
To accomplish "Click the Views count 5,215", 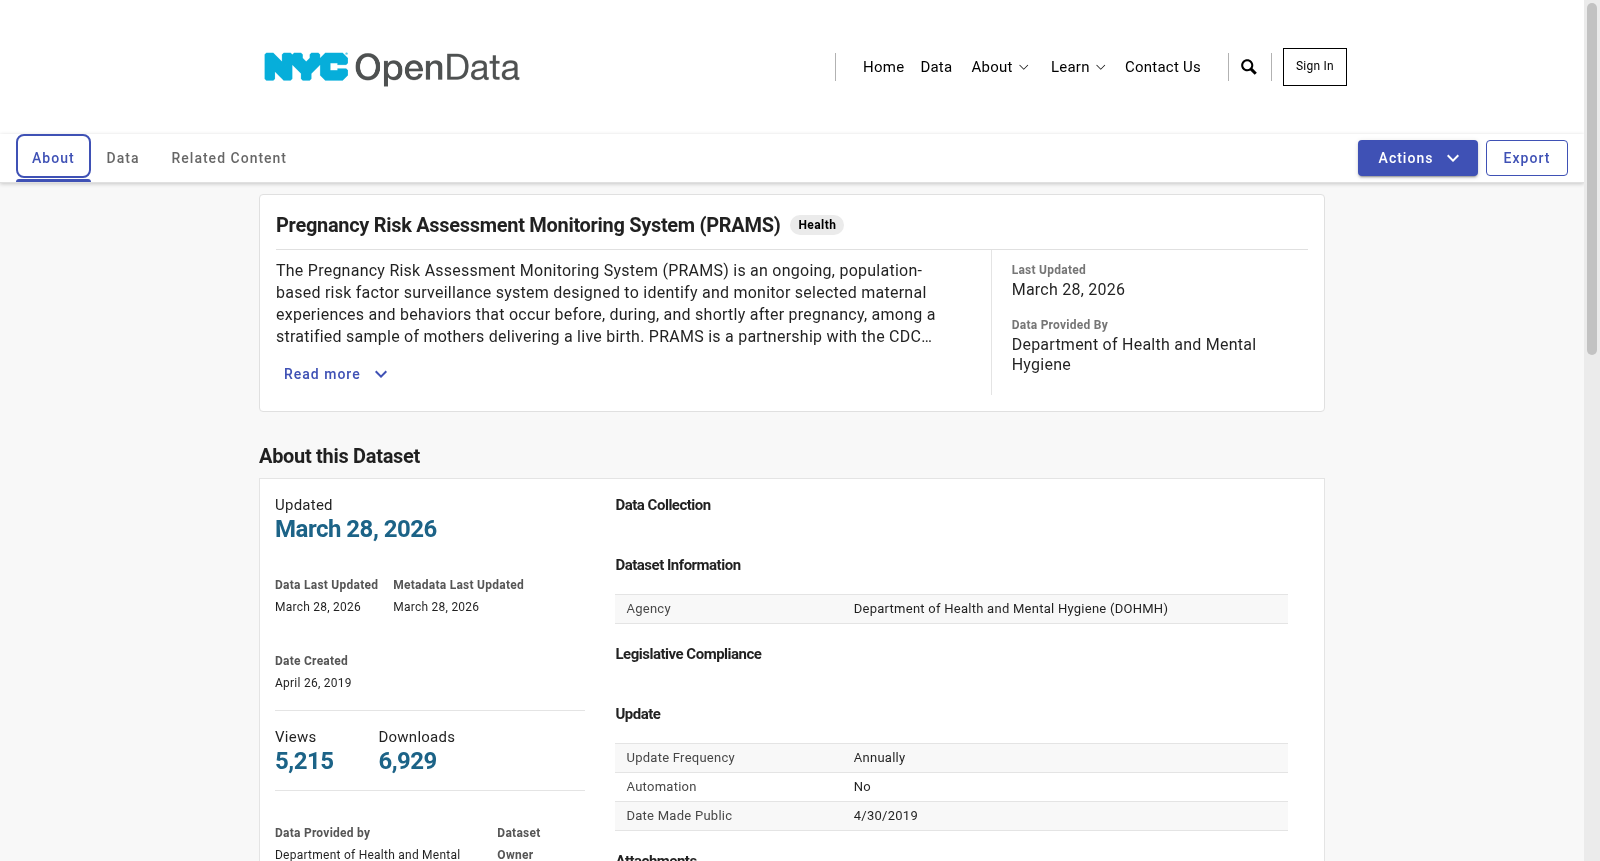I will (x=304, y=761).
